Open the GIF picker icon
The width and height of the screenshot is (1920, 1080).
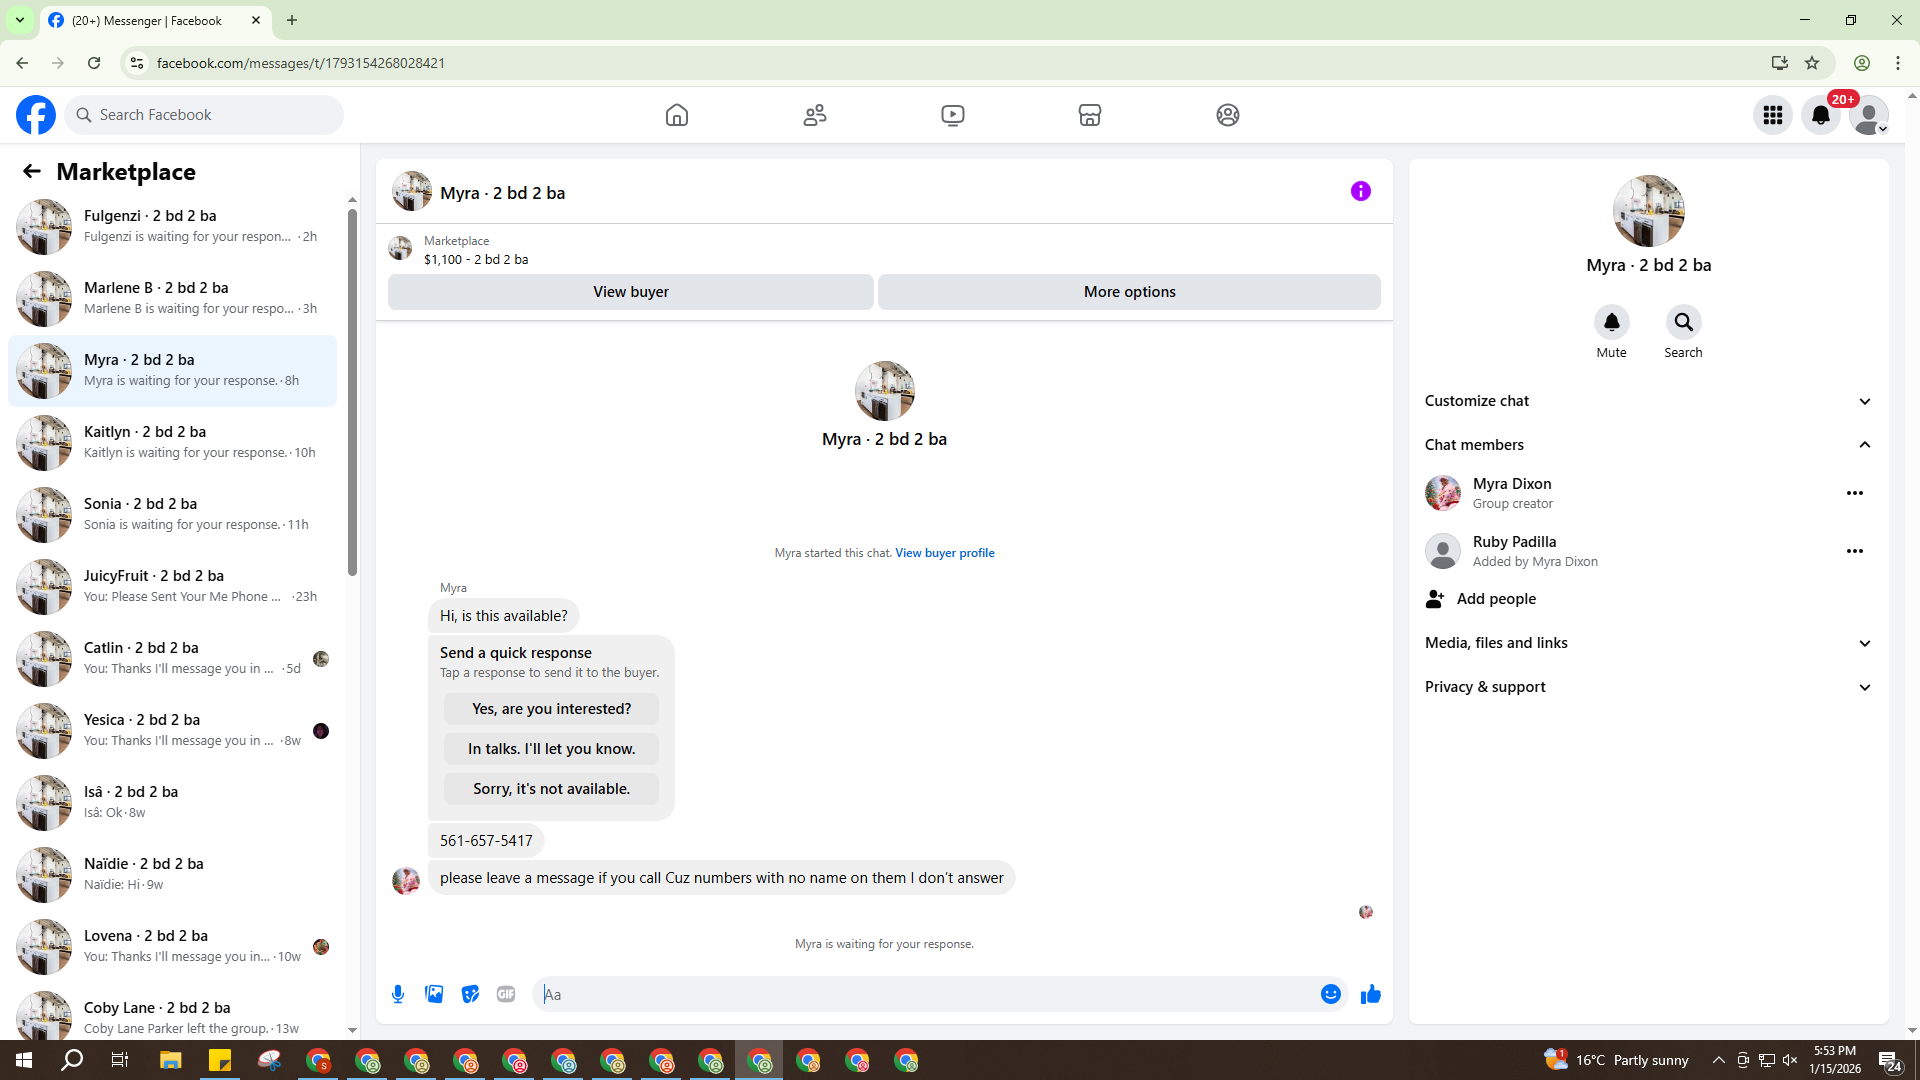tap(506, 994)
